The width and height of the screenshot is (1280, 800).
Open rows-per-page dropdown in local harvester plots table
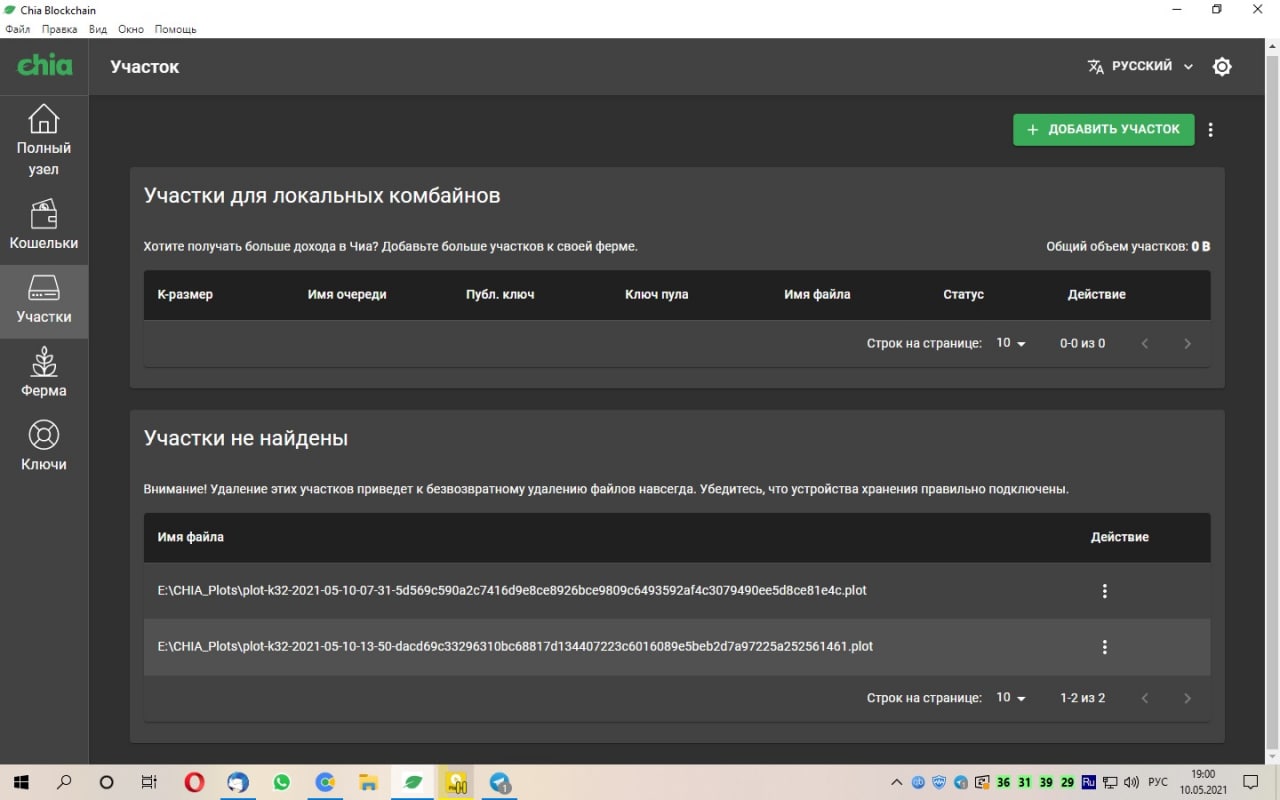coord(1011,343)
